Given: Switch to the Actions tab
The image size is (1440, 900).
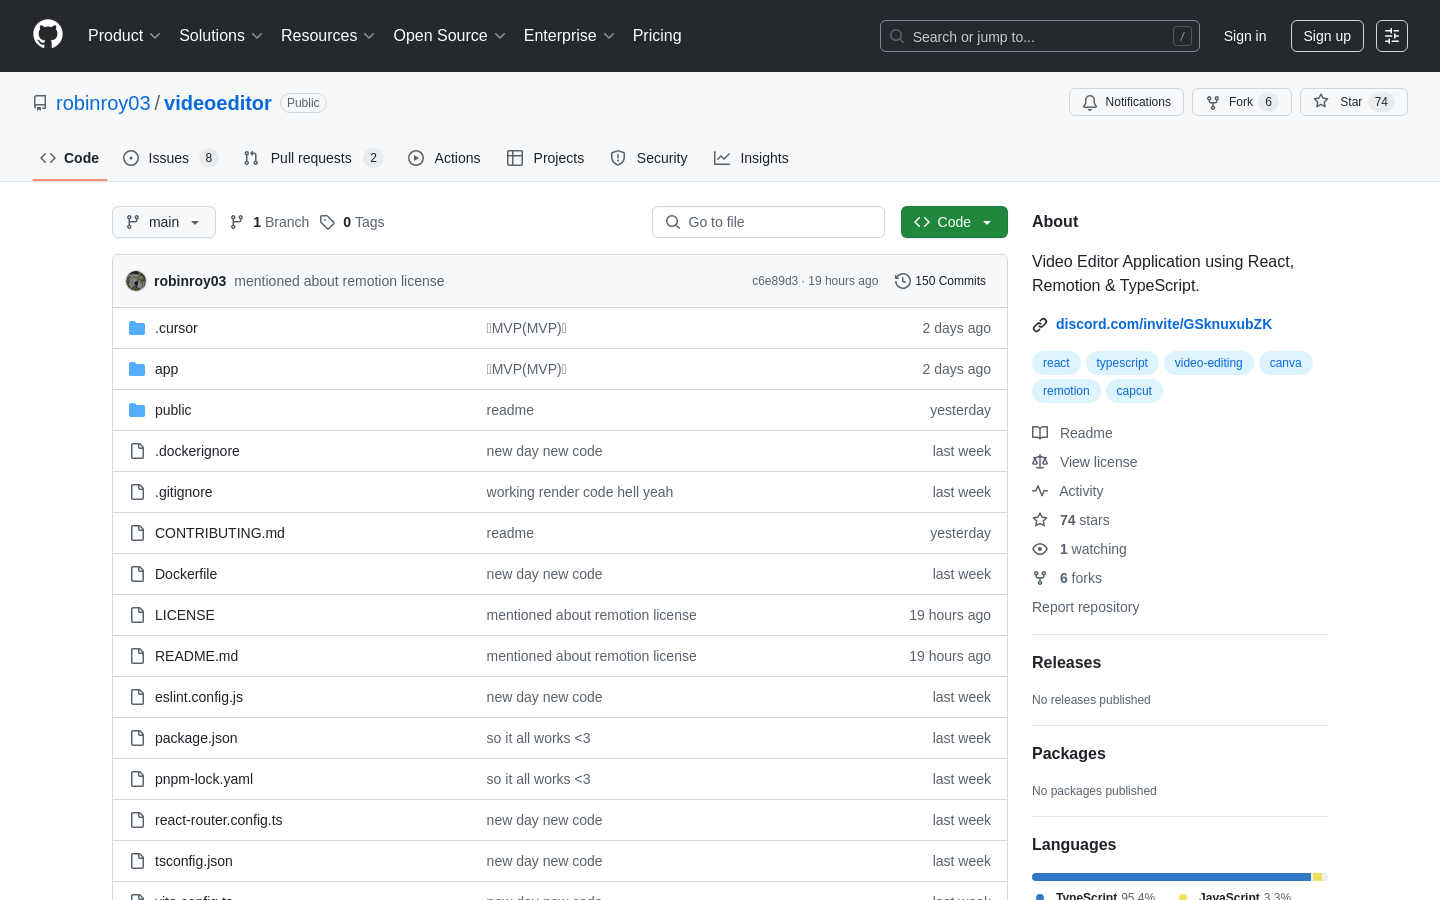Looking at the screenshot, I should [x=444, y=158].
